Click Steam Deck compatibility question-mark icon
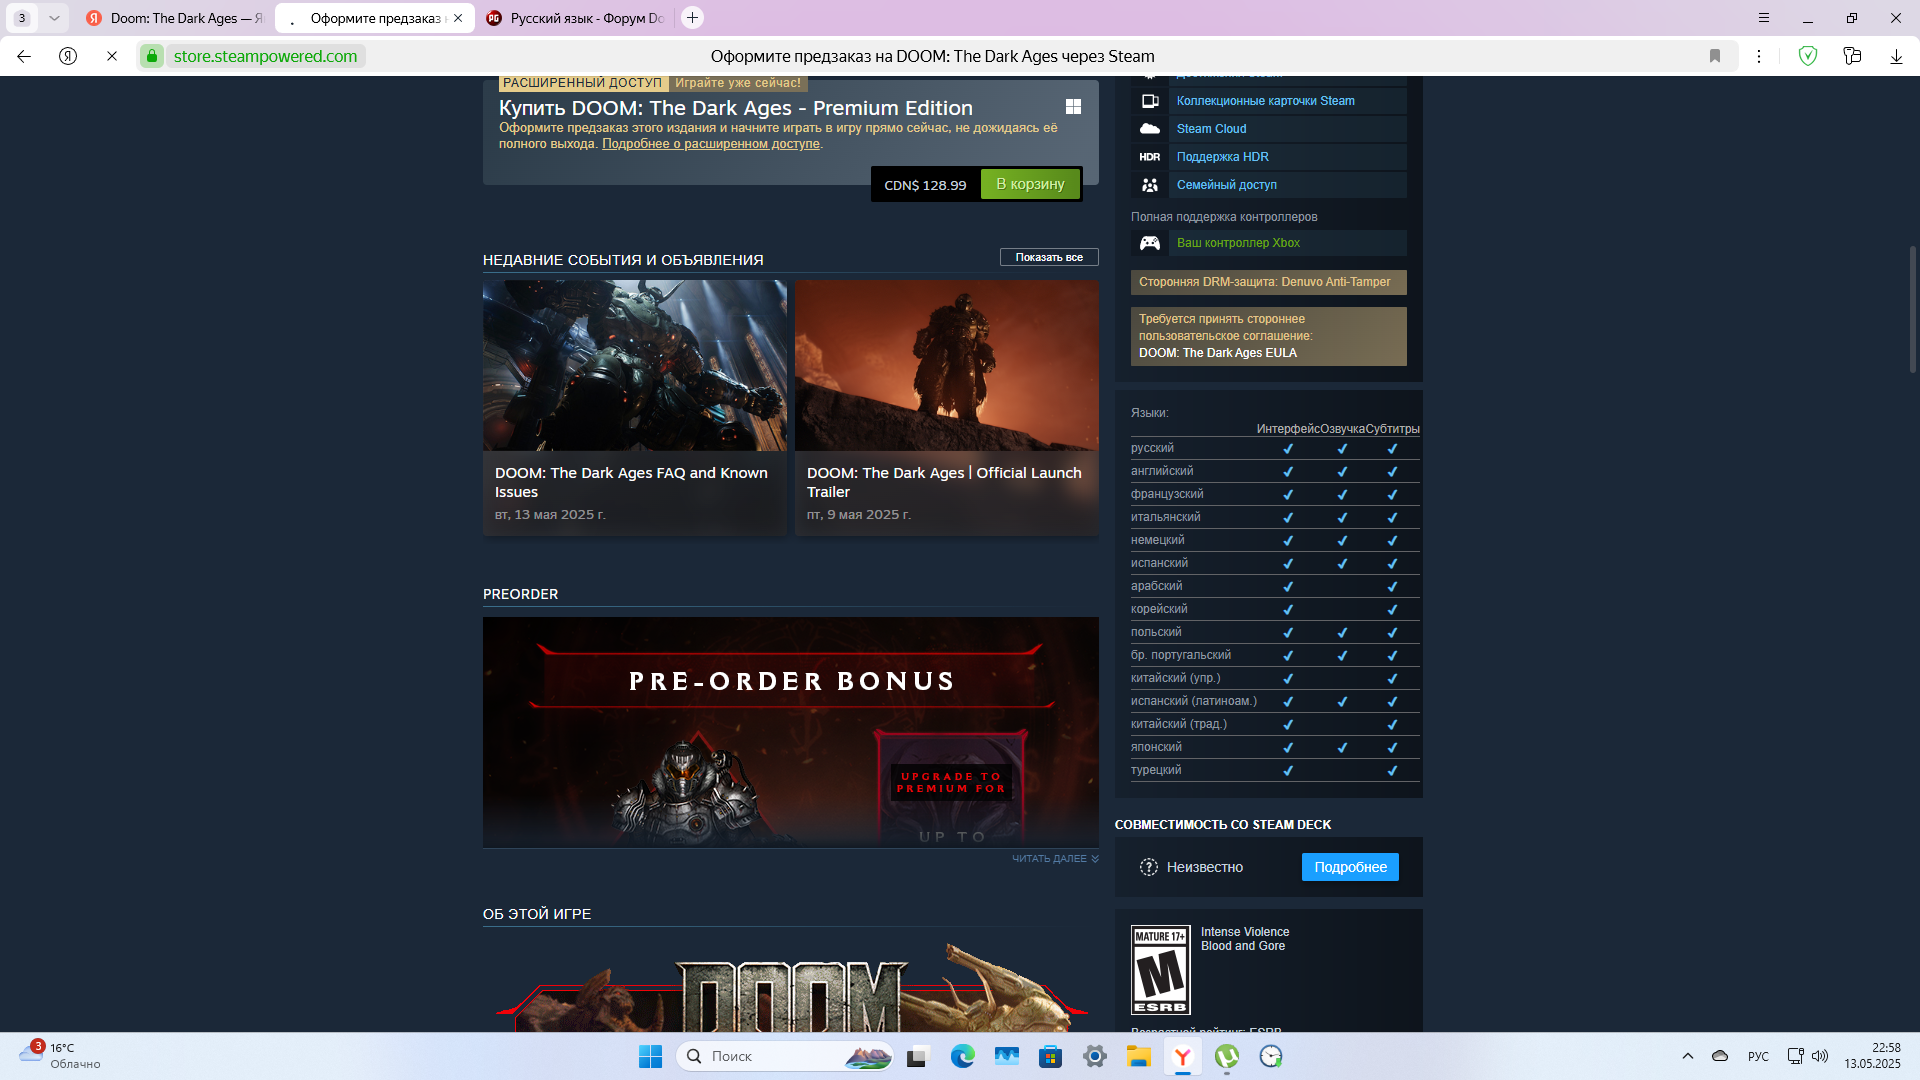1920x1080 pixels. pyautogui.click(x=1149, y=867)
